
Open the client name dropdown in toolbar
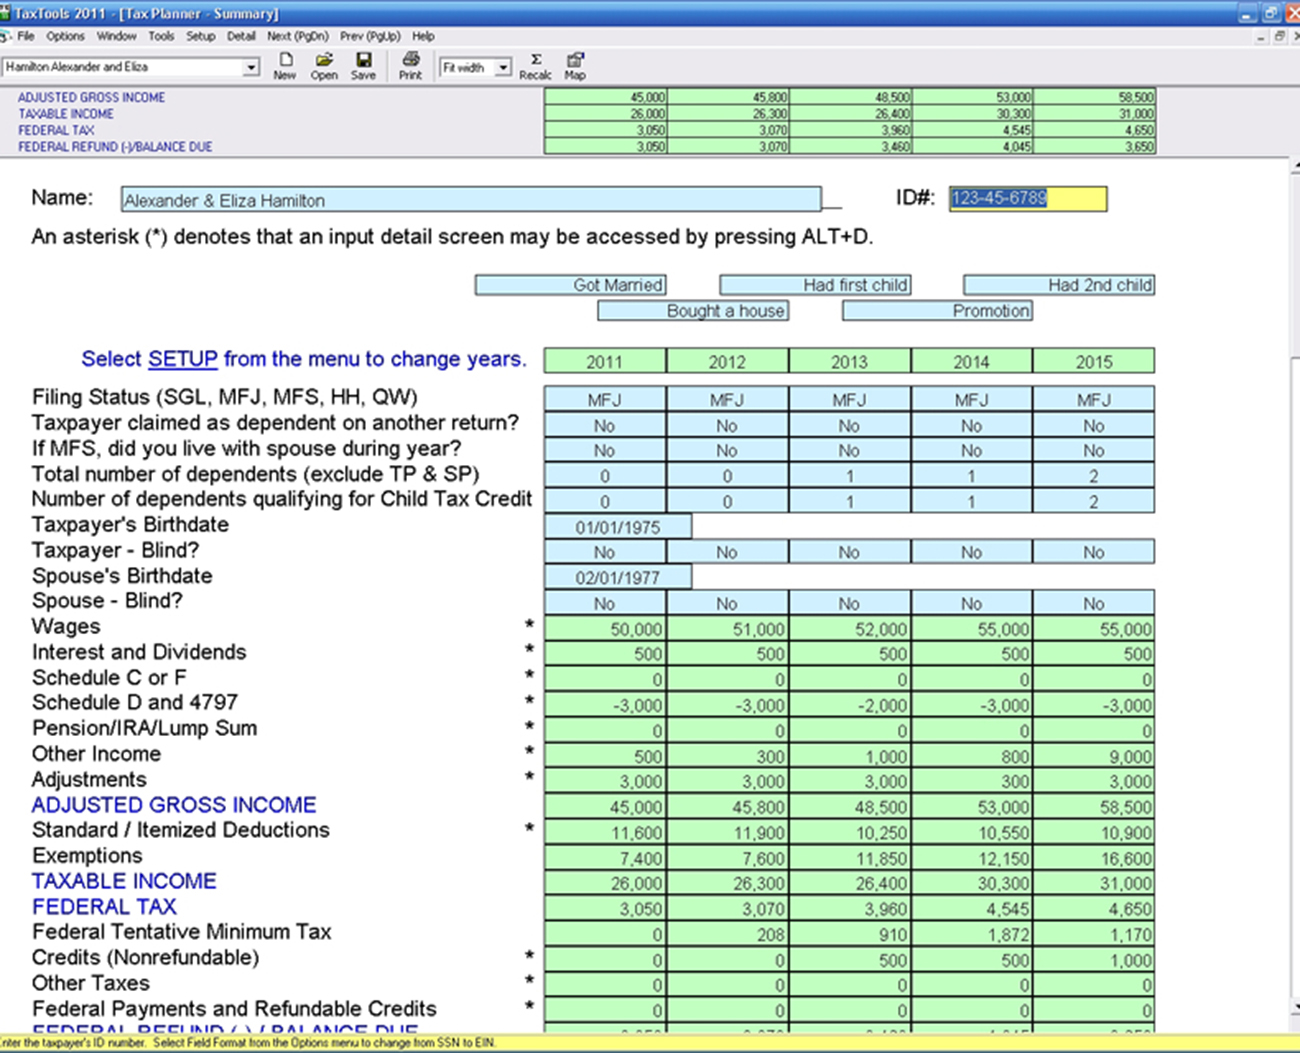coord(251,67)
